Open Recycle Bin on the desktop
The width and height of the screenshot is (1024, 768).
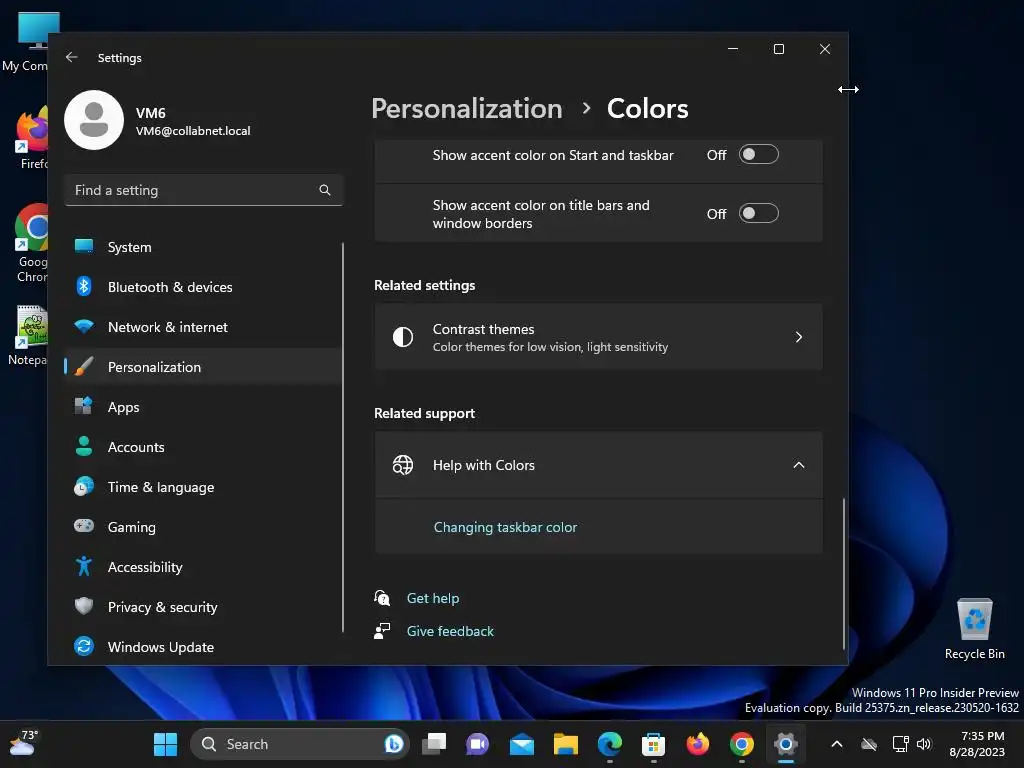974,628
